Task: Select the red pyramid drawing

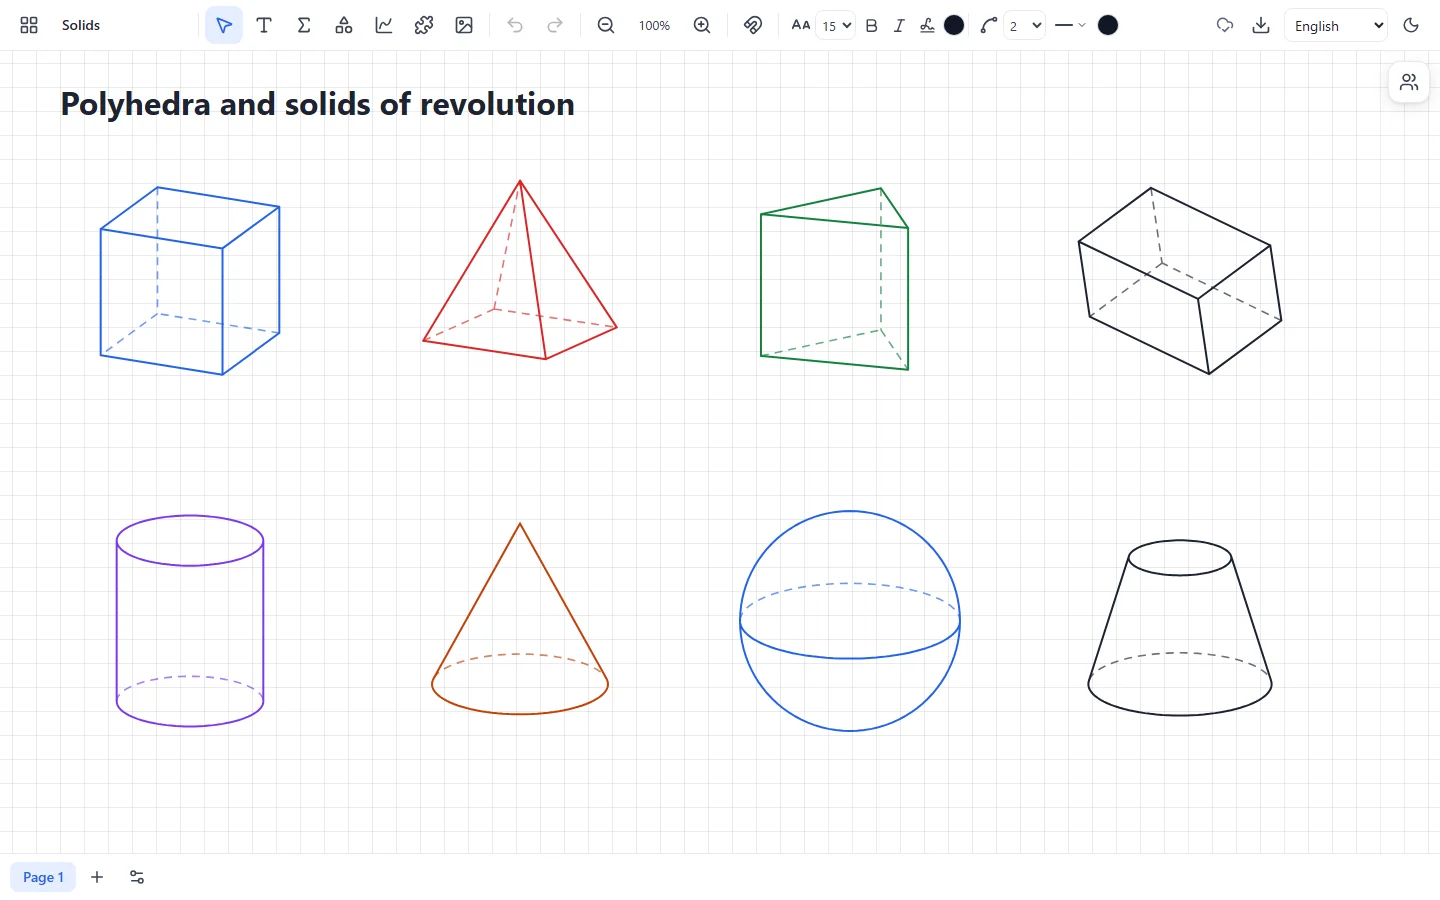Action: coord(520,269)
